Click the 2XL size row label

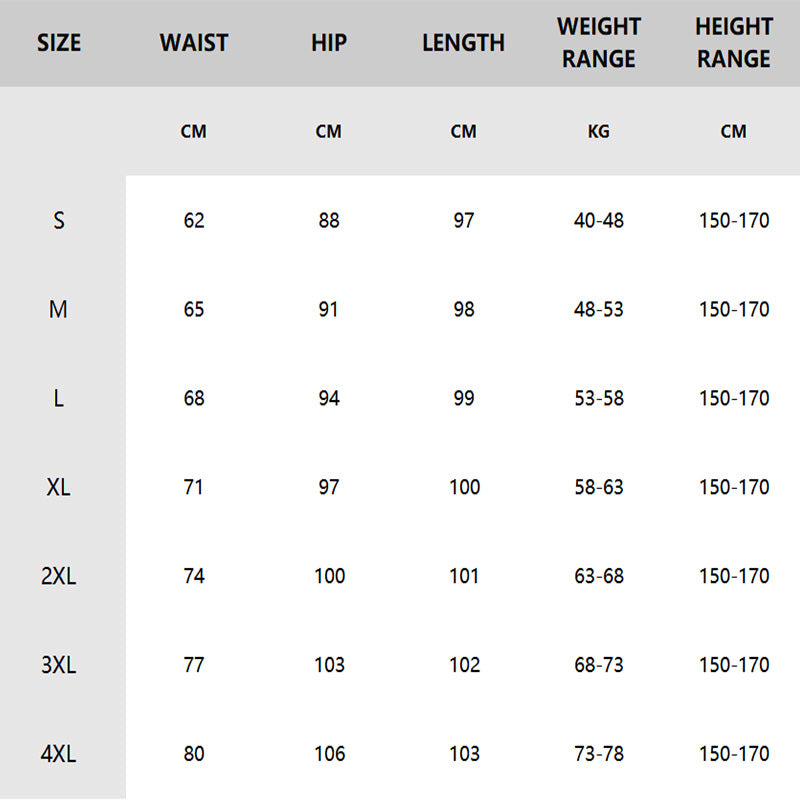(59, 576)
